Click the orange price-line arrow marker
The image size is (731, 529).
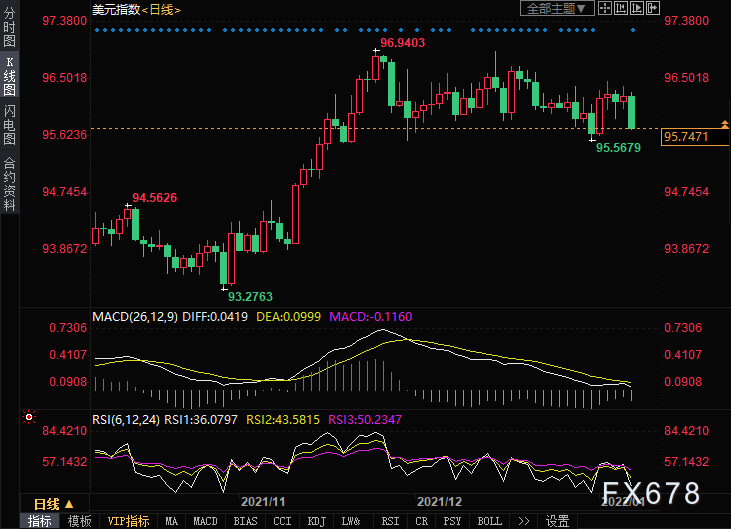click(725, 124)
